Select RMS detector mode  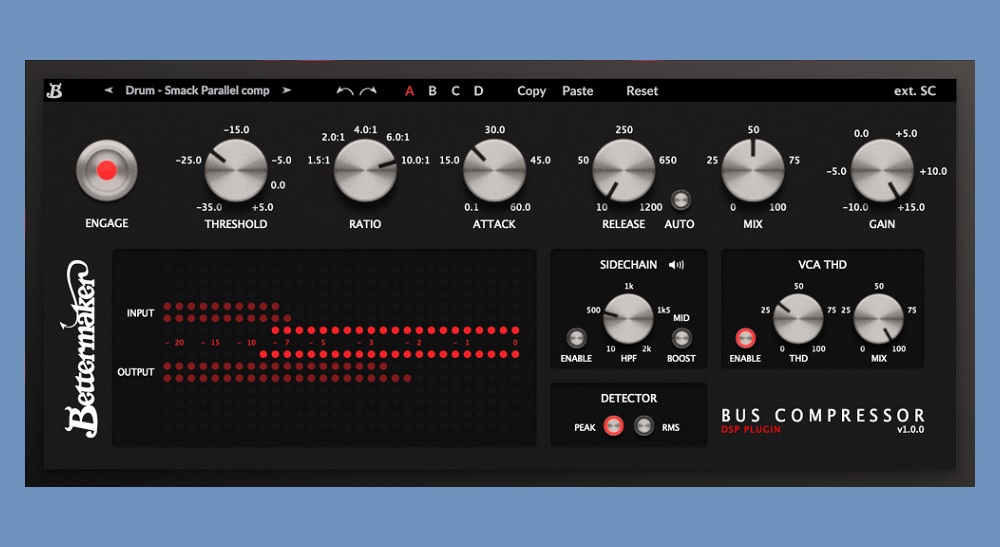643,426
